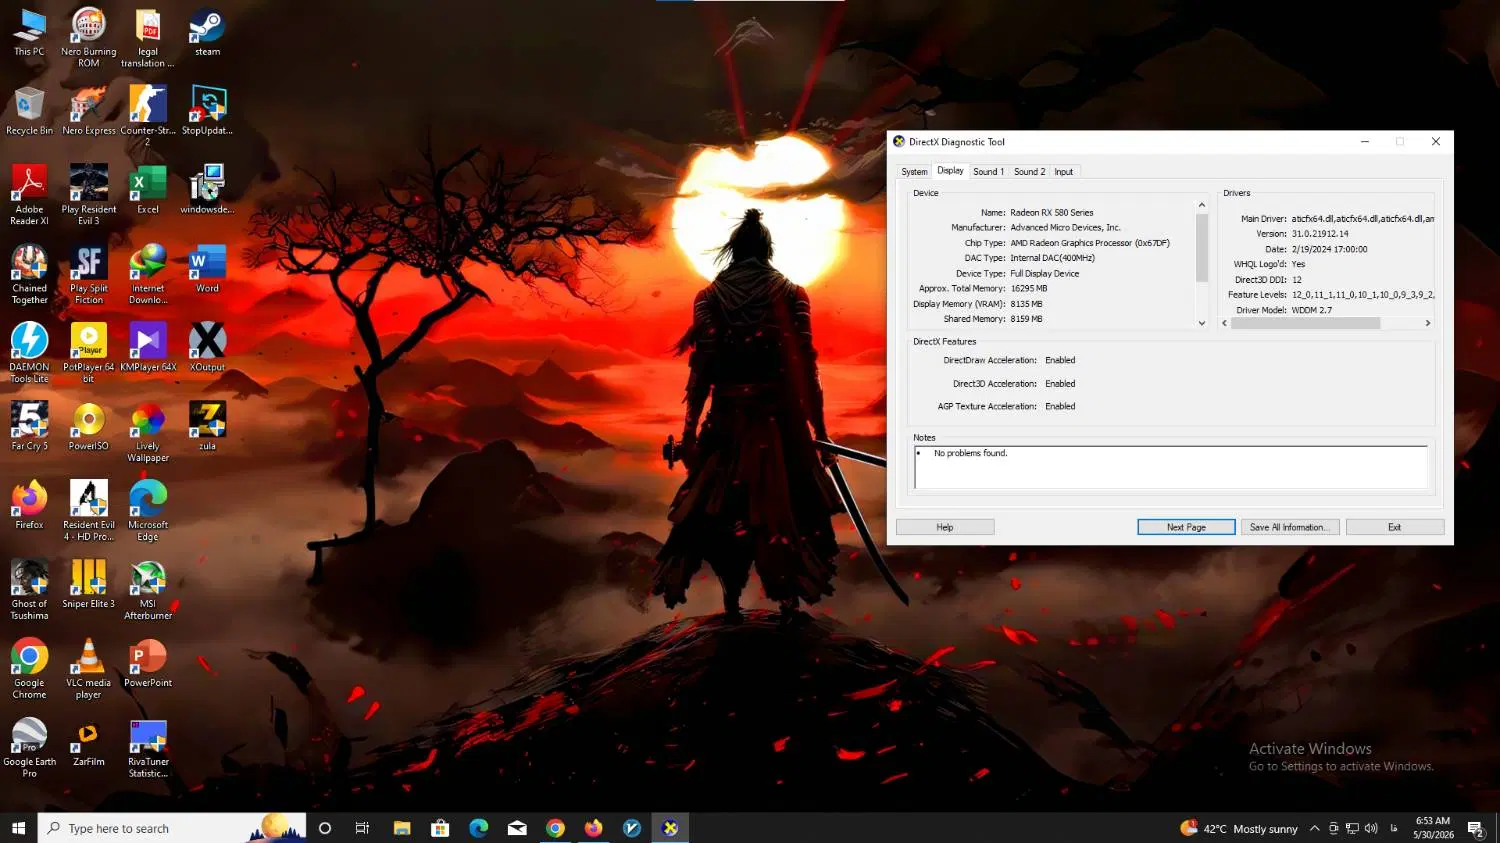Select the PotPlayer 64 bit shortcut
This screenshot has width=1500, height=843.
(x=88, y=353)
